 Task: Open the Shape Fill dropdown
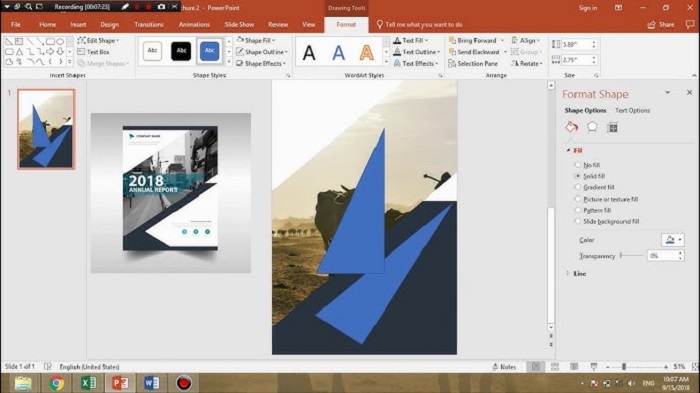click(x=256, y=40)
